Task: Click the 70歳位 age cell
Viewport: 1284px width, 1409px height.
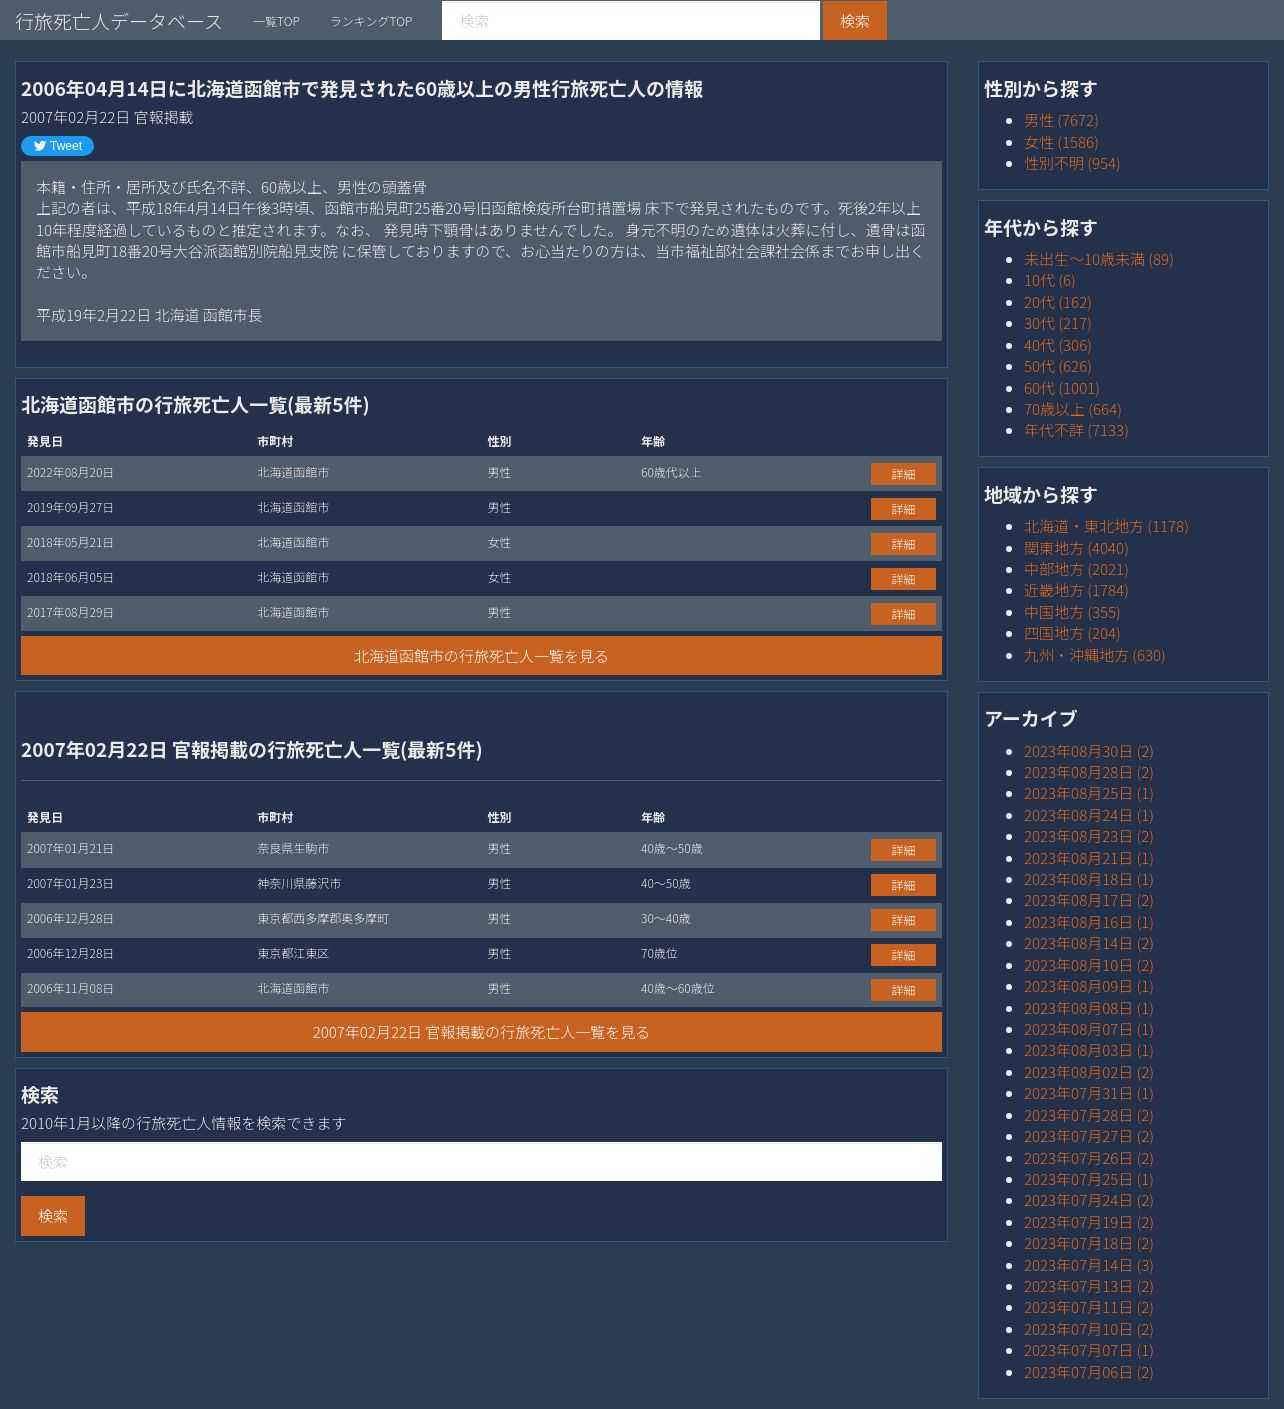Action: click(659, 954)
